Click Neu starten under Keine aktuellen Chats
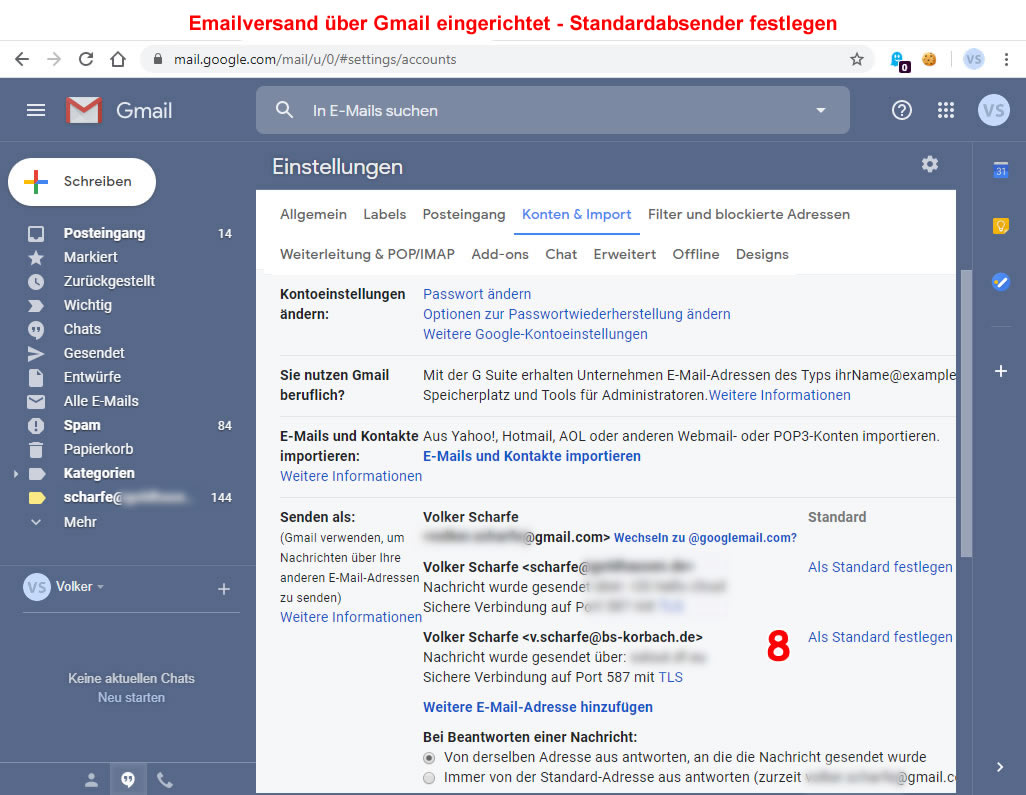 coord(132,698)
